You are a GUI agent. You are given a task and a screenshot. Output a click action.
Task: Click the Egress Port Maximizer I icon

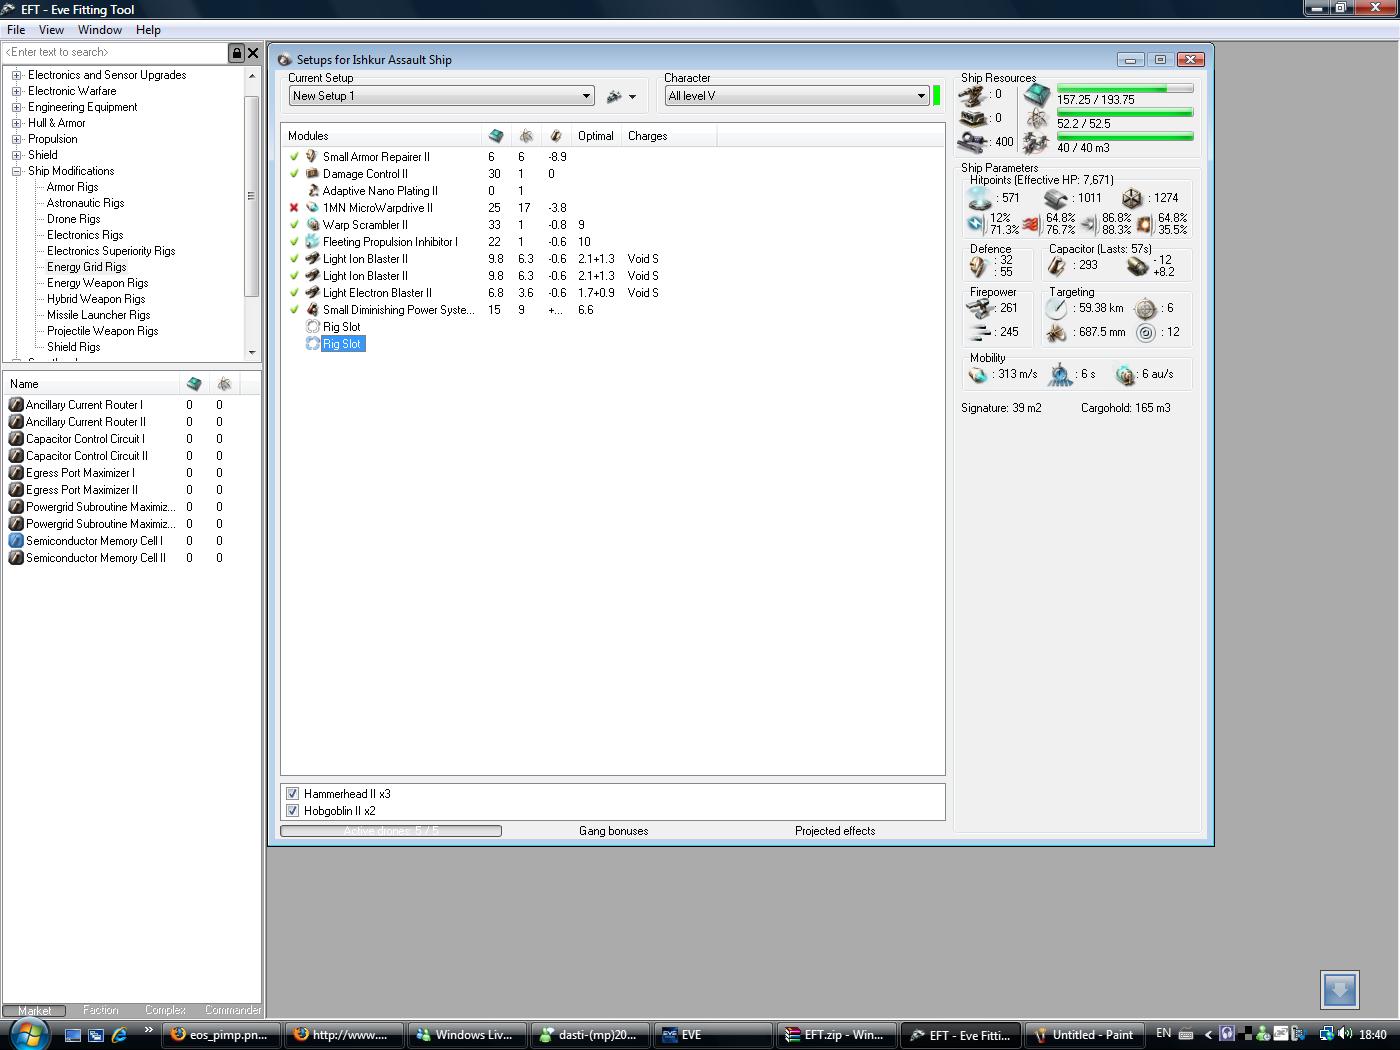[16, 473]
